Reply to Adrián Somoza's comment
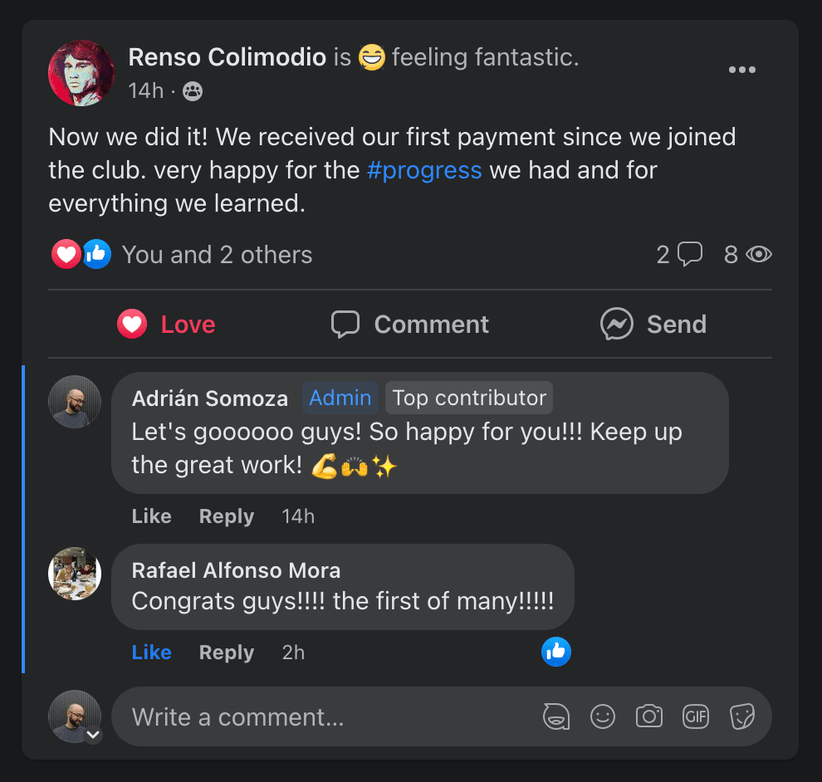Image resolution: width=822 pixels, height=782 pixels. 226,516
